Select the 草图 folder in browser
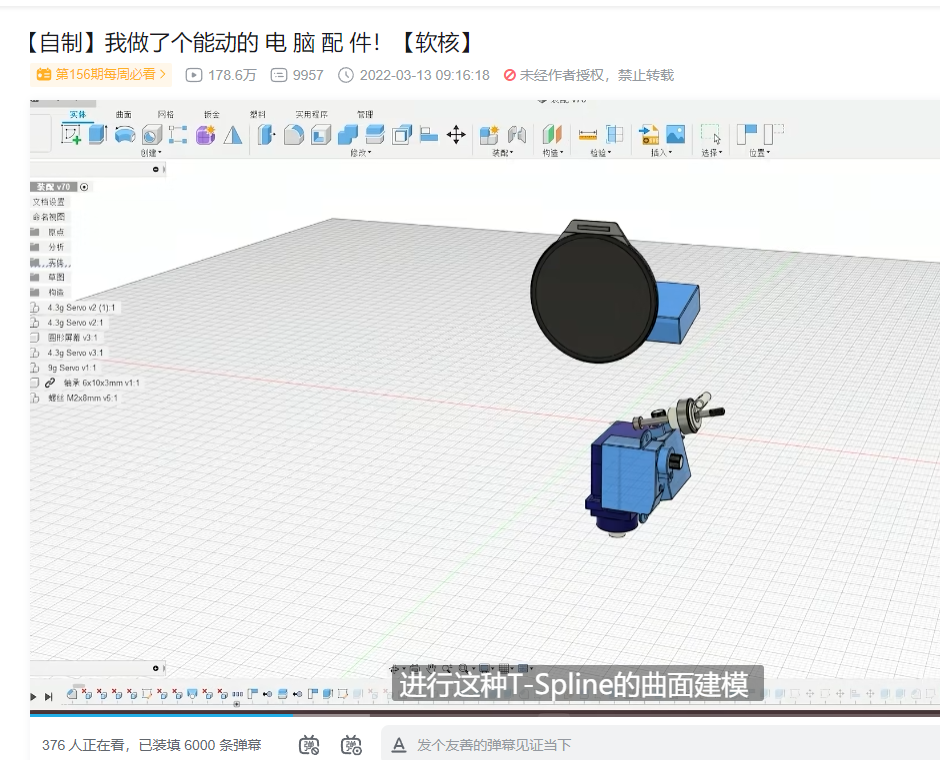 56,277
